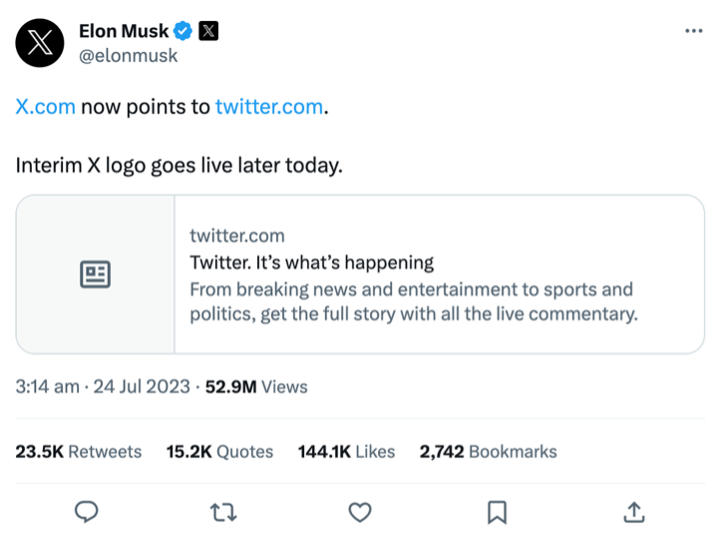Open the twitter.com link in tweet text

269,107
